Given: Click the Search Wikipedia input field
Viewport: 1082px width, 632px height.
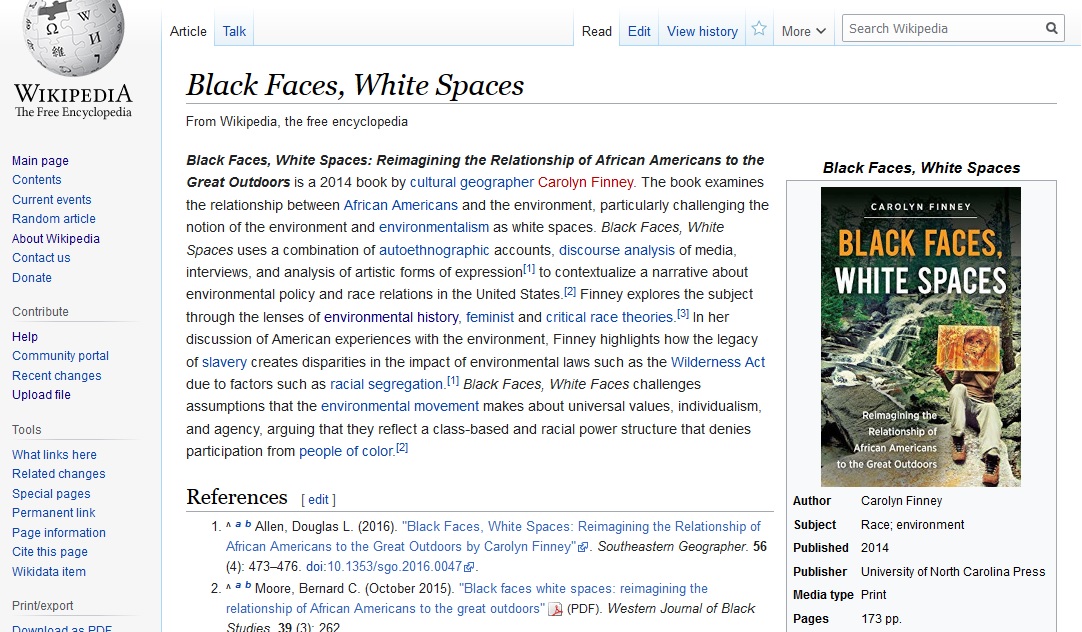Looking at the screenshot, I should click(942, 29).
